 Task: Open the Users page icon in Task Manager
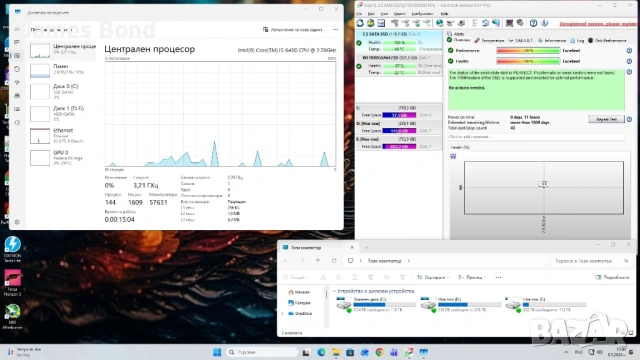point(17,96)
